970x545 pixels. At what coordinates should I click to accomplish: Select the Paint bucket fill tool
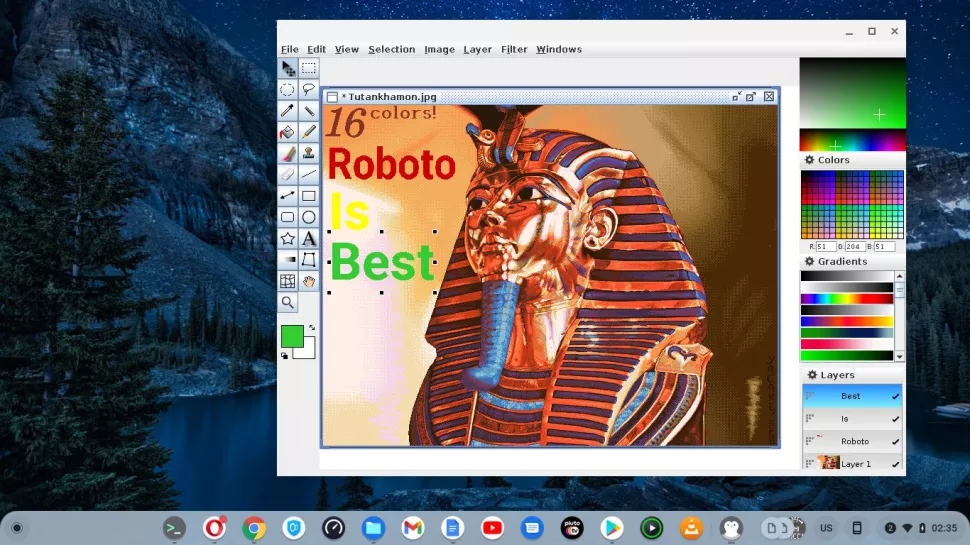pyautogui.click(x=288, y=132)
